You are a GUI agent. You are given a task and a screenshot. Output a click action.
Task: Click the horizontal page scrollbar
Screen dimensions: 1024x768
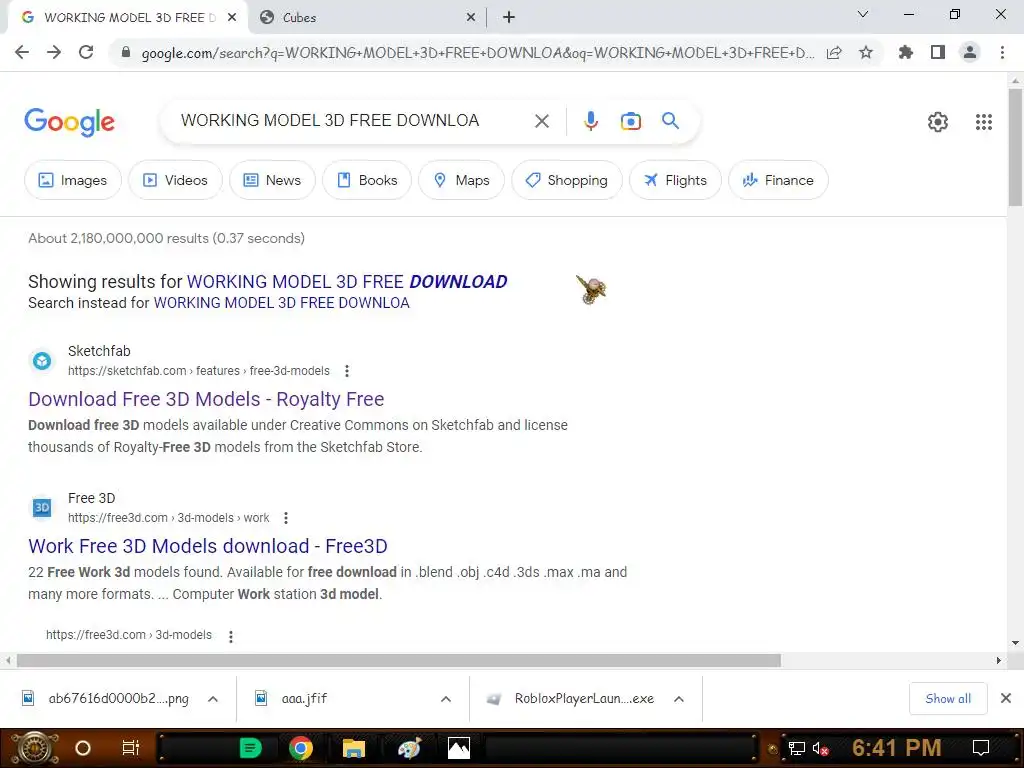tap(398, 660)
